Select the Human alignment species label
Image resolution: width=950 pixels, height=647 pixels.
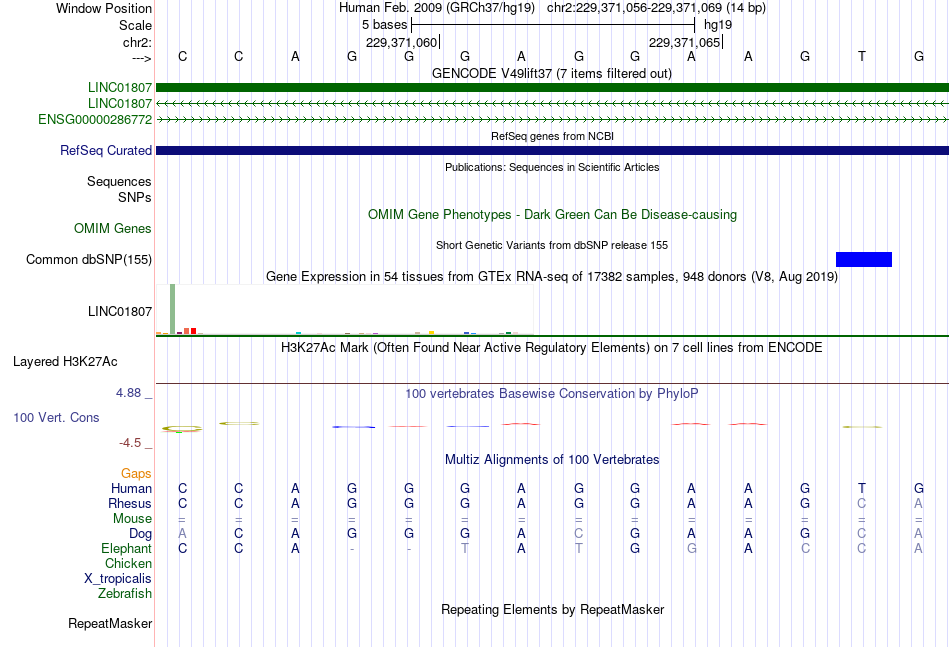pyautogui.click(x=131, y=488)
